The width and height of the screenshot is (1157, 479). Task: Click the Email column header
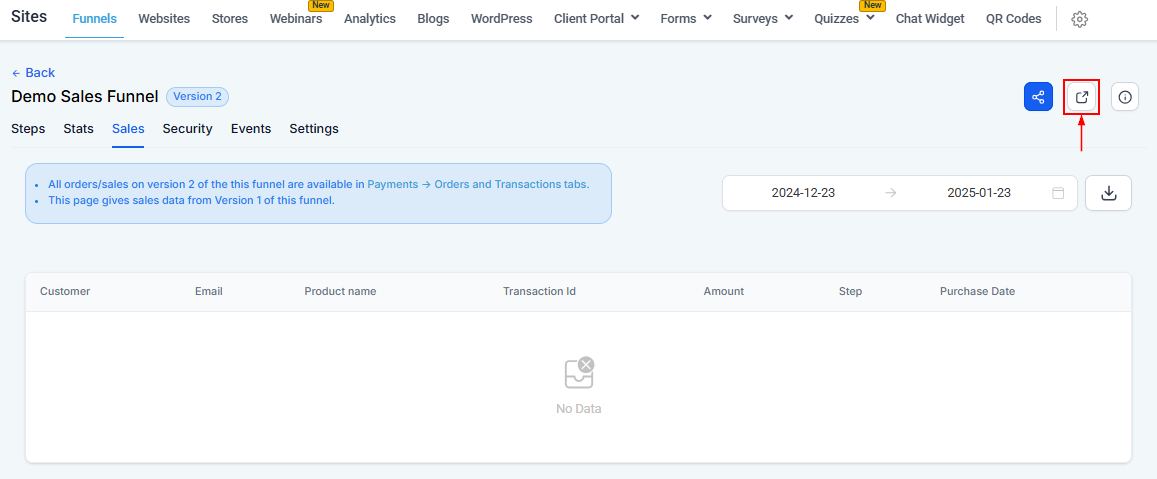tap(209, 292)
